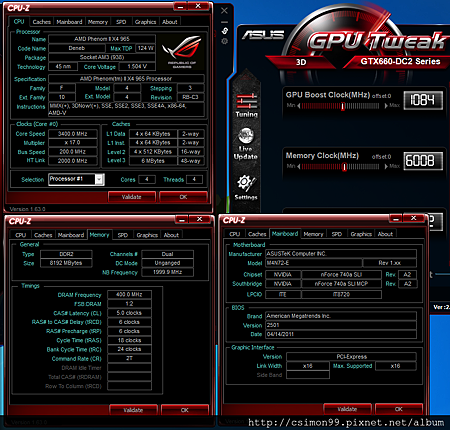Click the BIOS Date value 04/14/2011
The width and height of the screenshot is (450, 430).
pos(341,334)
